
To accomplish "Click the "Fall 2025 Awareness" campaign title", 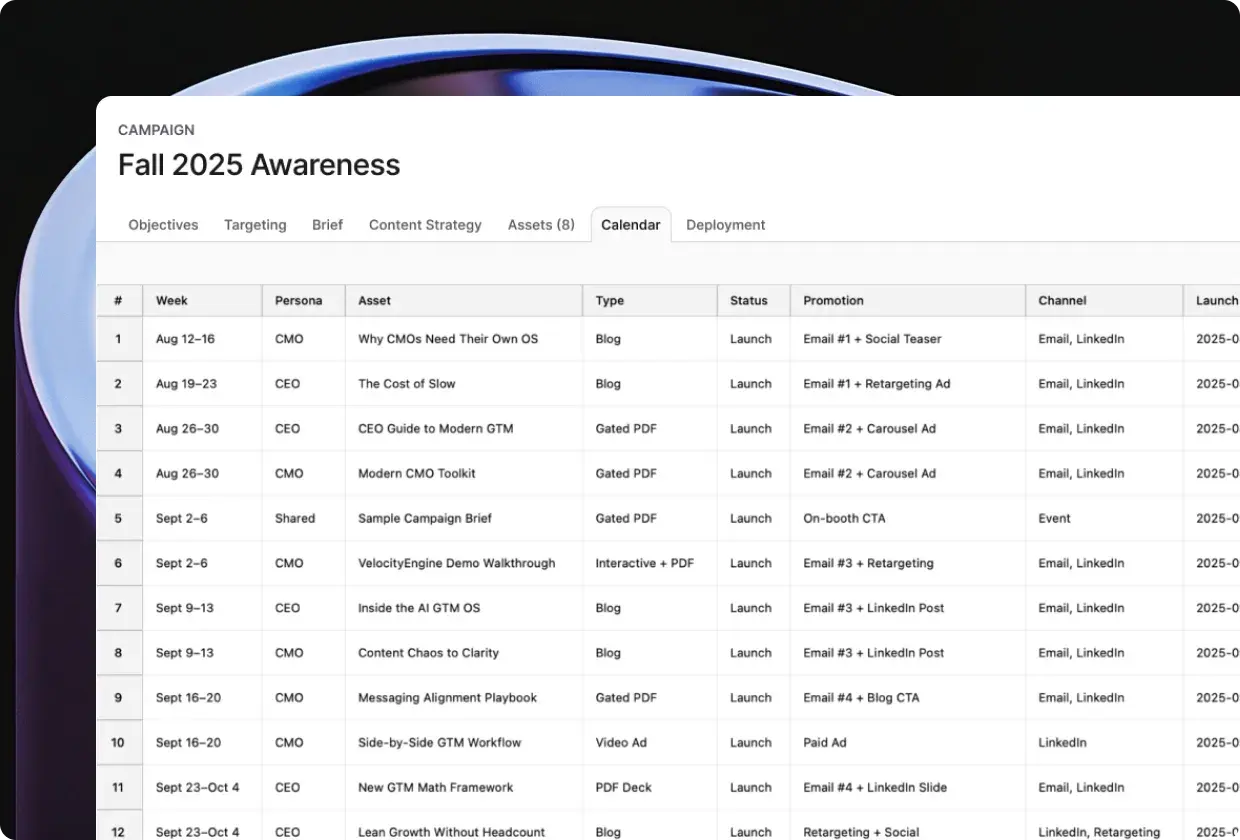I will pyautogui.click(x=259, y=165).
